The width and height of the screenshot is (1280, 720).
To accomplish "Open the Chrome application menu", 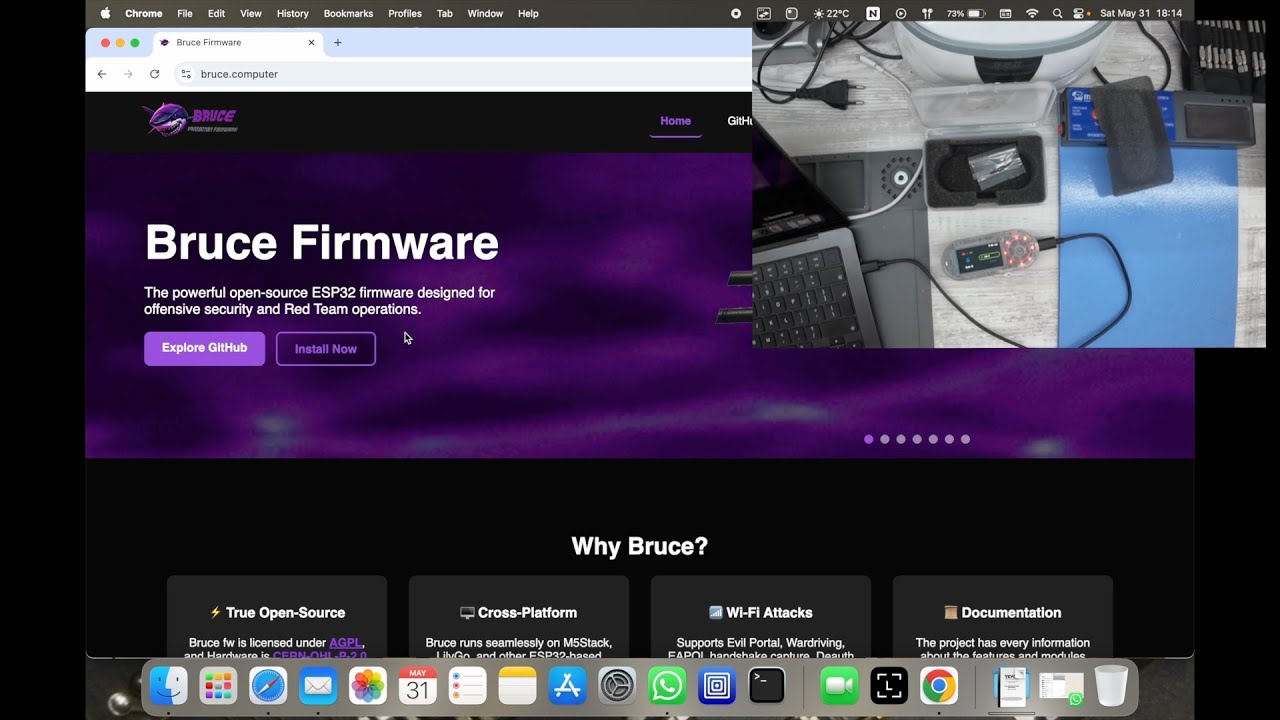I will (x=143, y=13).
